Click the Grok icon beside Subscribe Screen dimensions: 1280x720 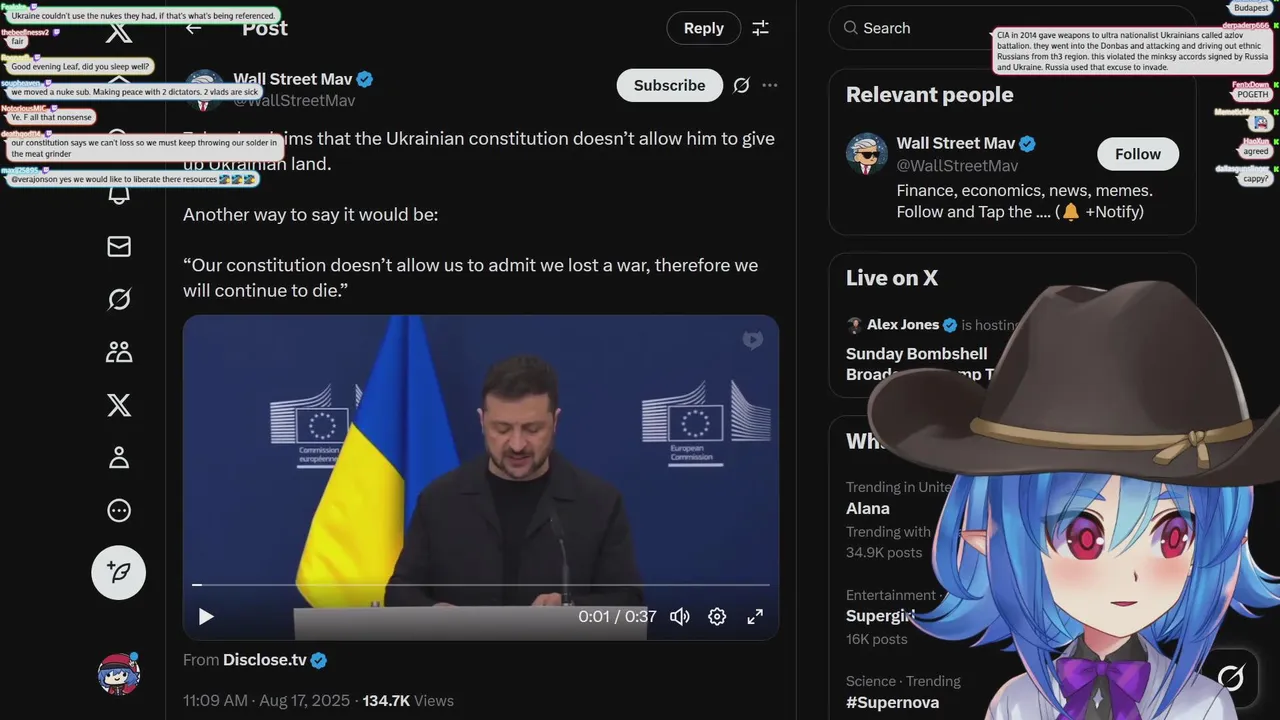click(741, 85)
